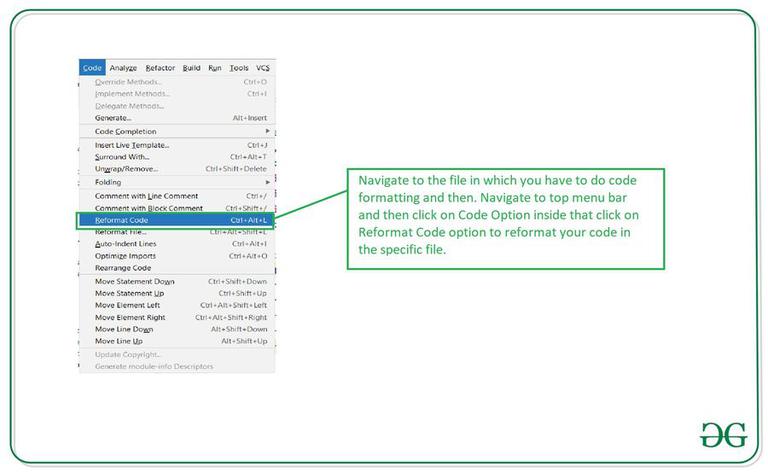The width and height of the screenshot is (768, 473).
Task: Open the Analyze menu
Action: pyautogui.click(x=123, y=68)
